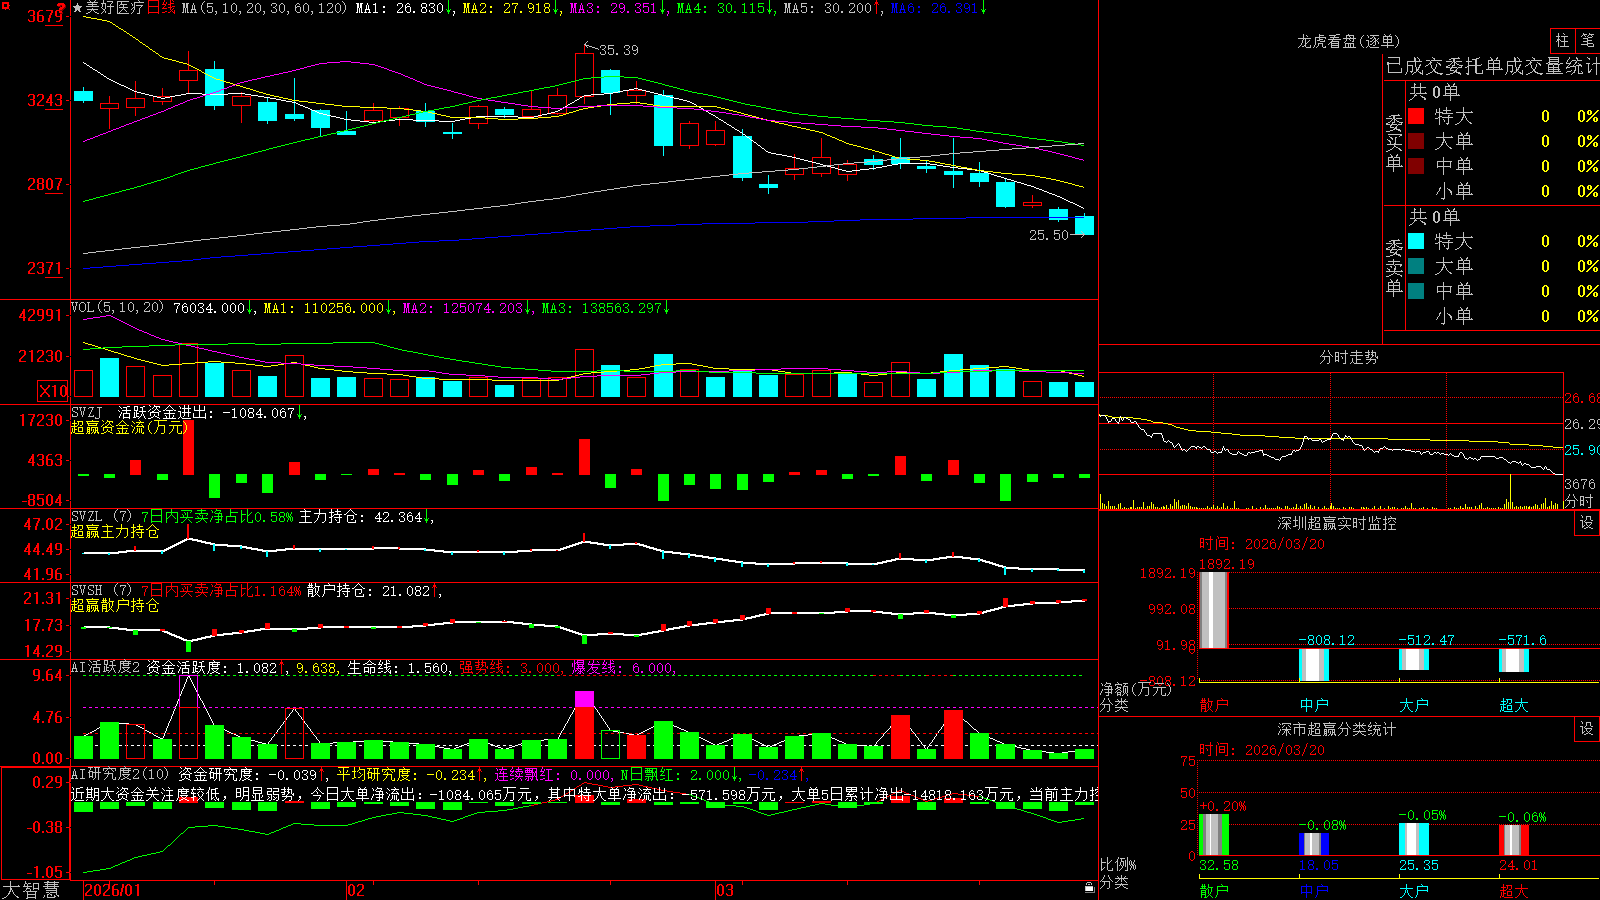This screenshot has height=900, width=1600.
Task: Click the red question-mark icon at top left
Action: pyautogui.click(x=62, y=8)
